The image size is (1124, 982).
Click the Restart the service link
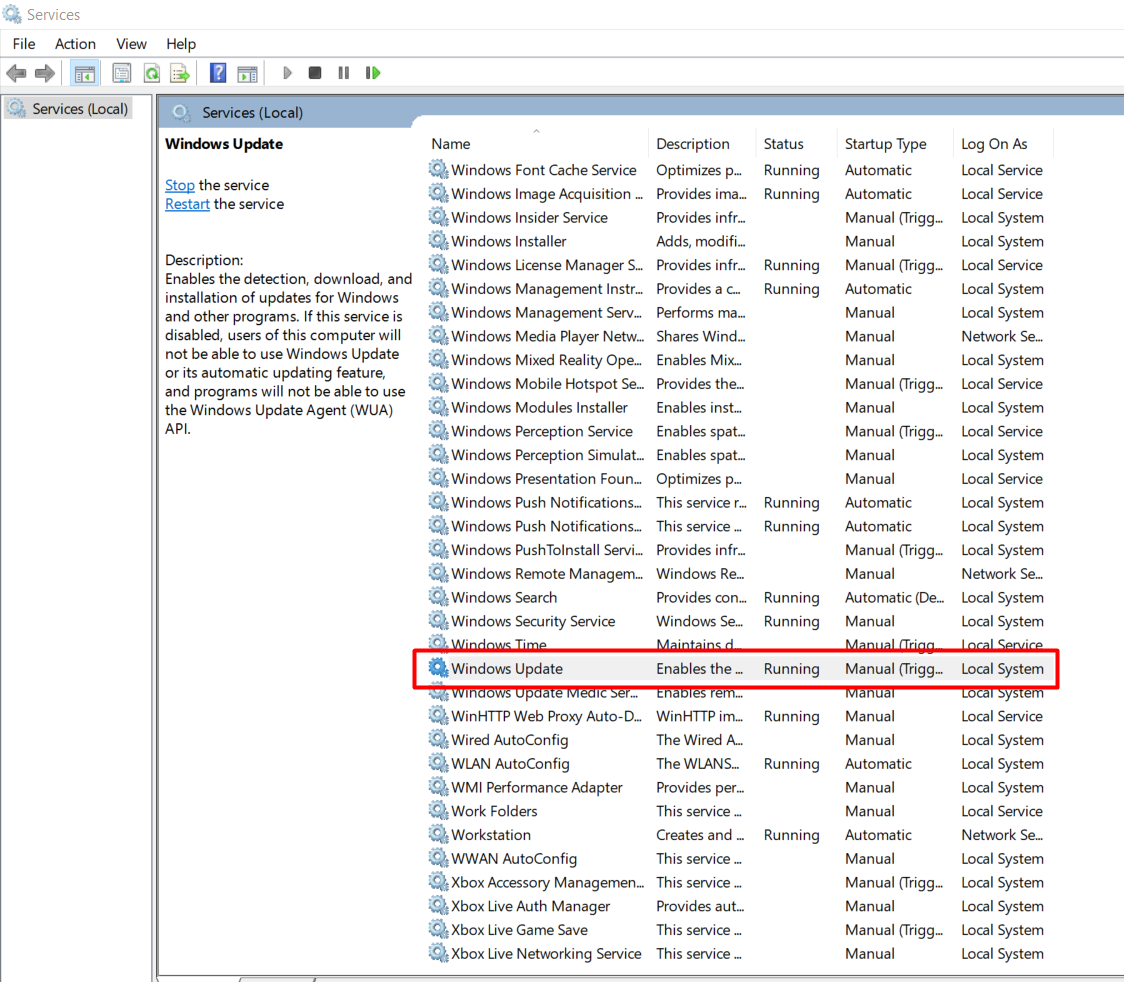(187, 204)
